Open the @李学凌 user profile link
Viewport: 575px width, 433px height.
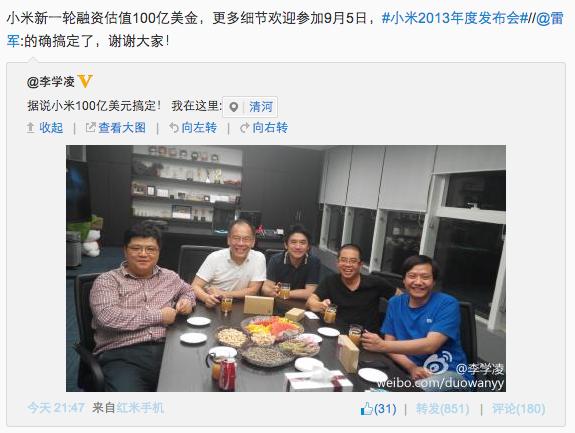pyautogui.click(x=51, y=81)
